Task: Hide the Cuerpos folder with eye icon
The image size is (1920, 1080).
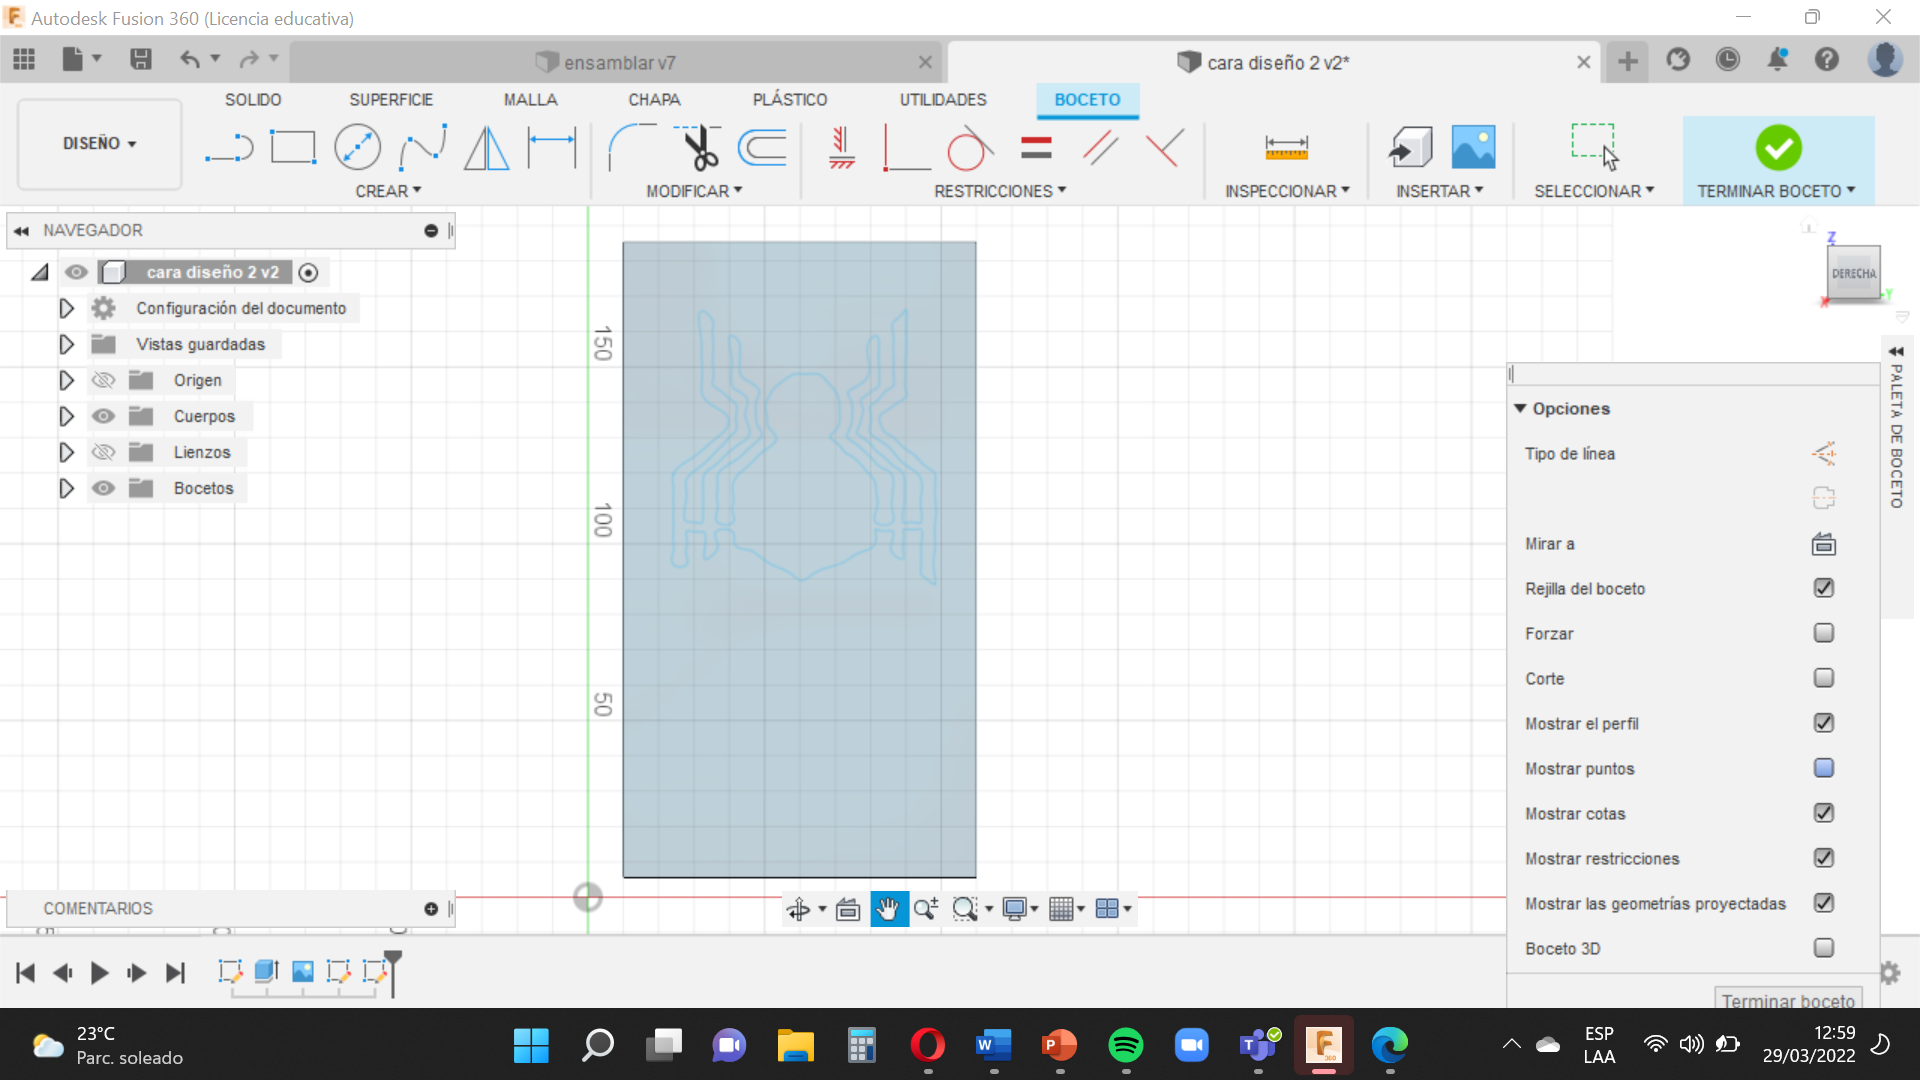Action: (103, 416)
